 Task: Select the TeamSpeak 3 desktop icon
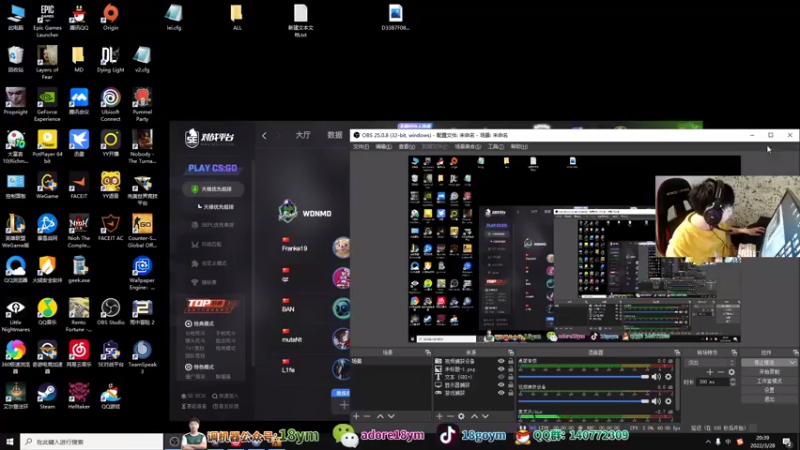coord(142,357)
